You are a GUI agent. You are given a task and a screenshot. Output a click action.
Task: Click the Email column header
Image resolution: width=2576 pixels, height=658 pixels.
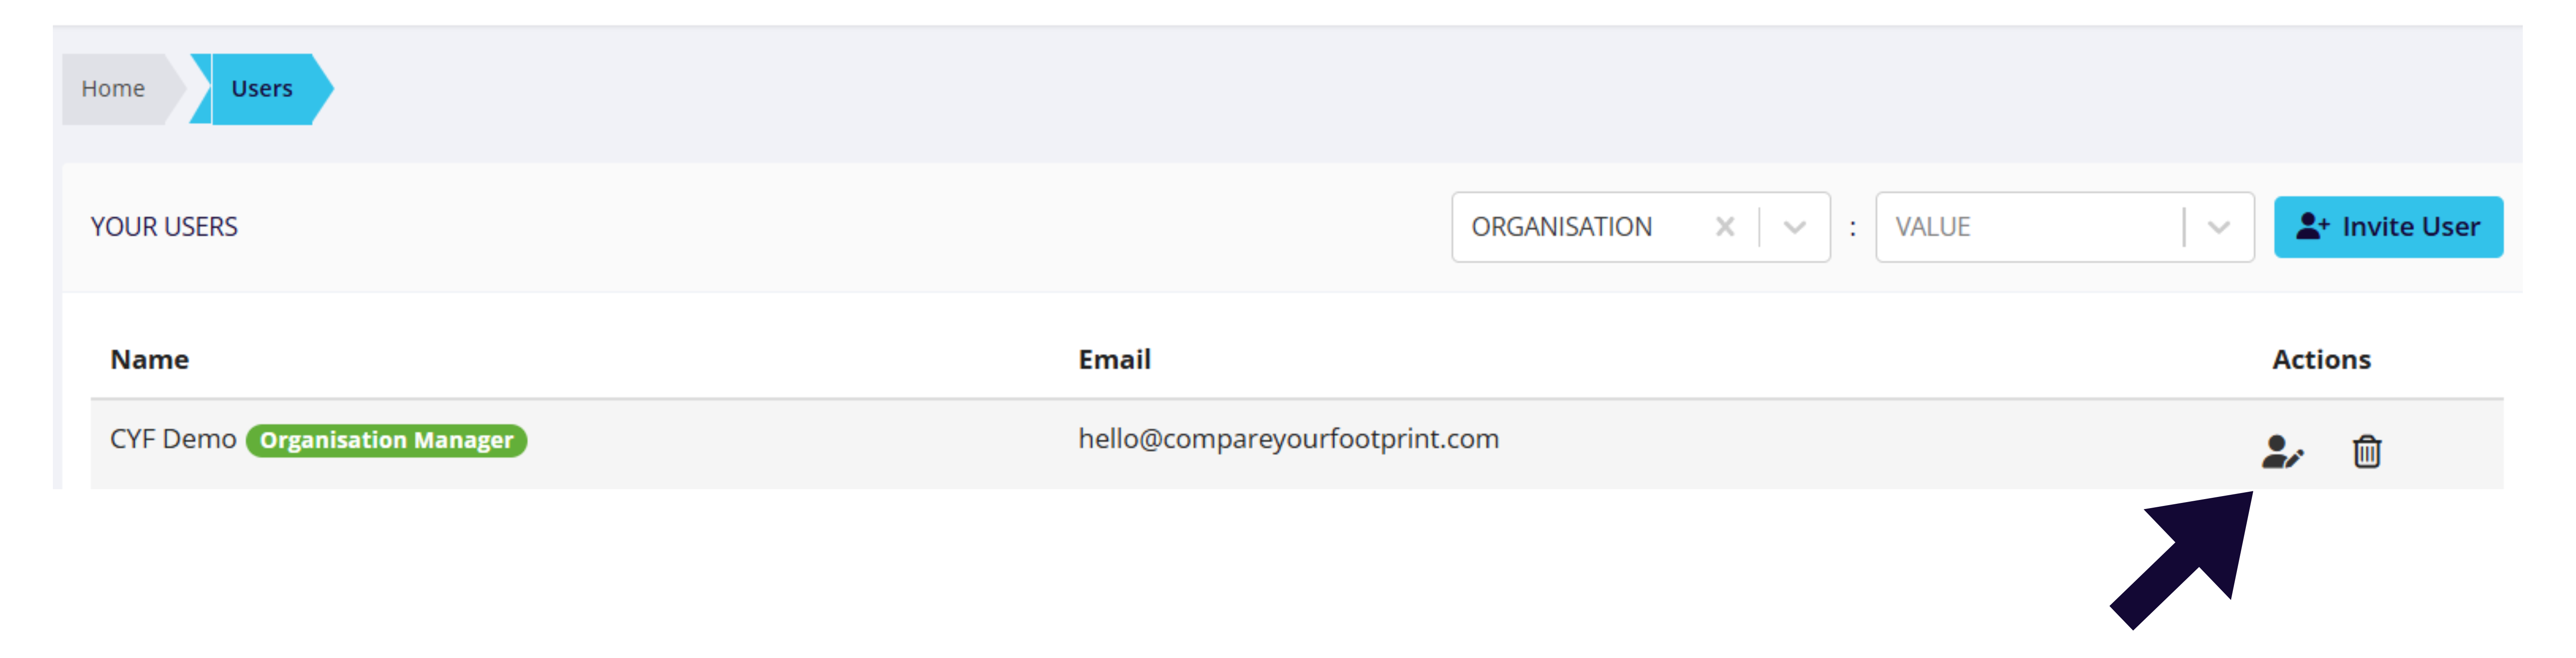pyautogui.click(x=1114, y=359)
